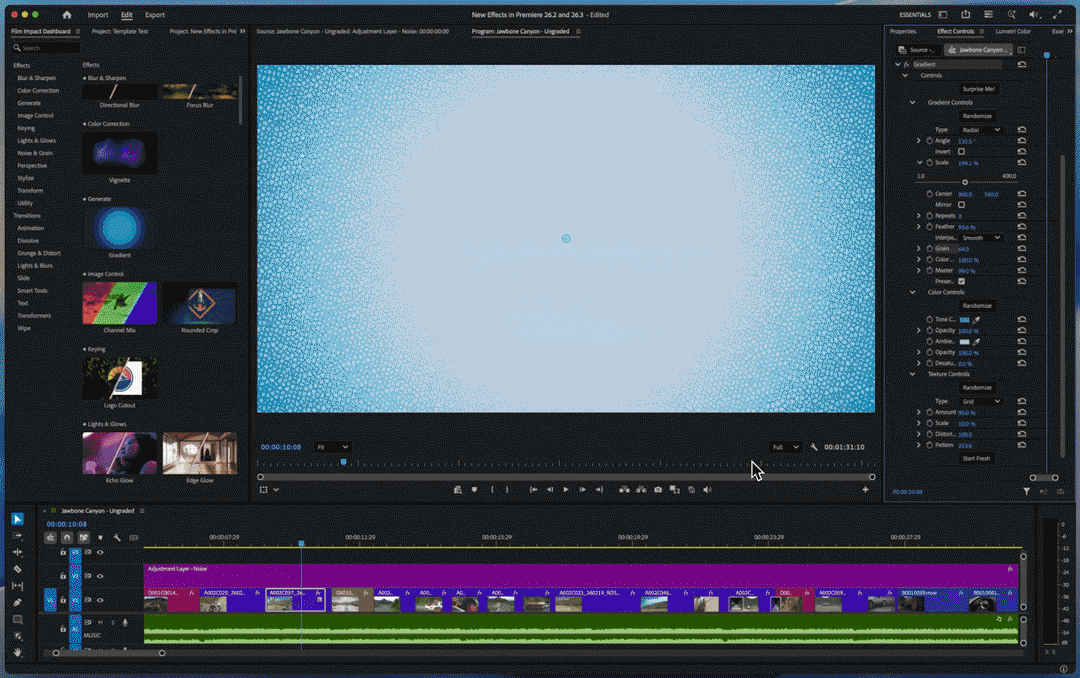Switch to Lumetri Color tab
The image size is (1080, 678).
pyautogui.click(x=1012, y=31)
